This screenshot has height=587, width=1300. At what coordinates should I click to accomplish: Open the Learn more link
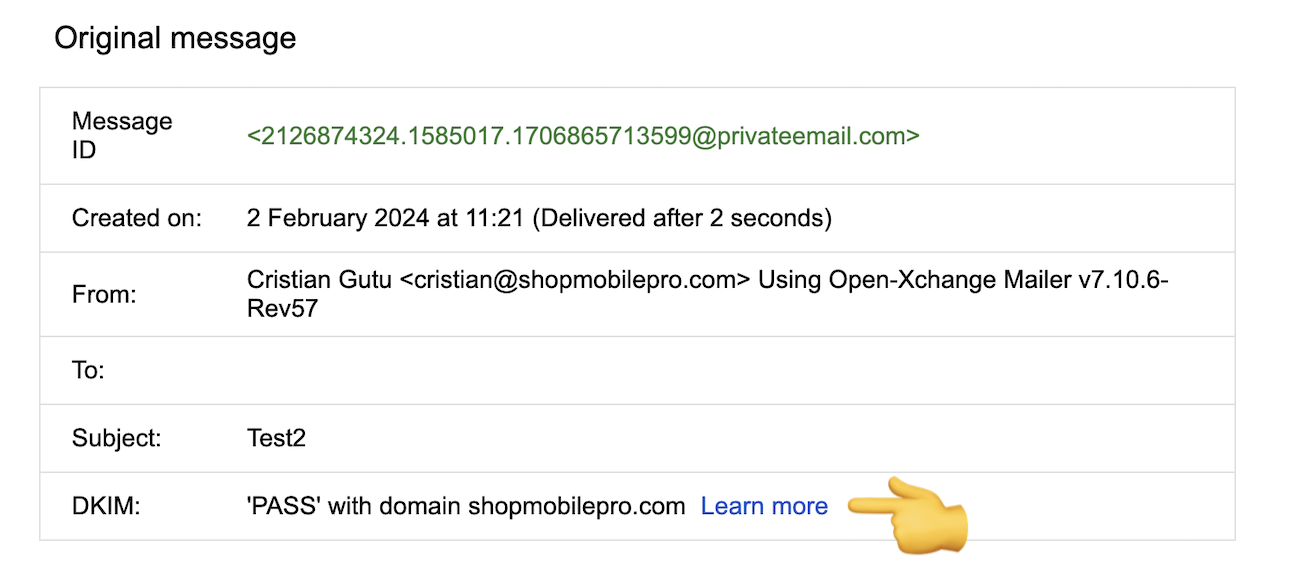[x=764, y=506]
